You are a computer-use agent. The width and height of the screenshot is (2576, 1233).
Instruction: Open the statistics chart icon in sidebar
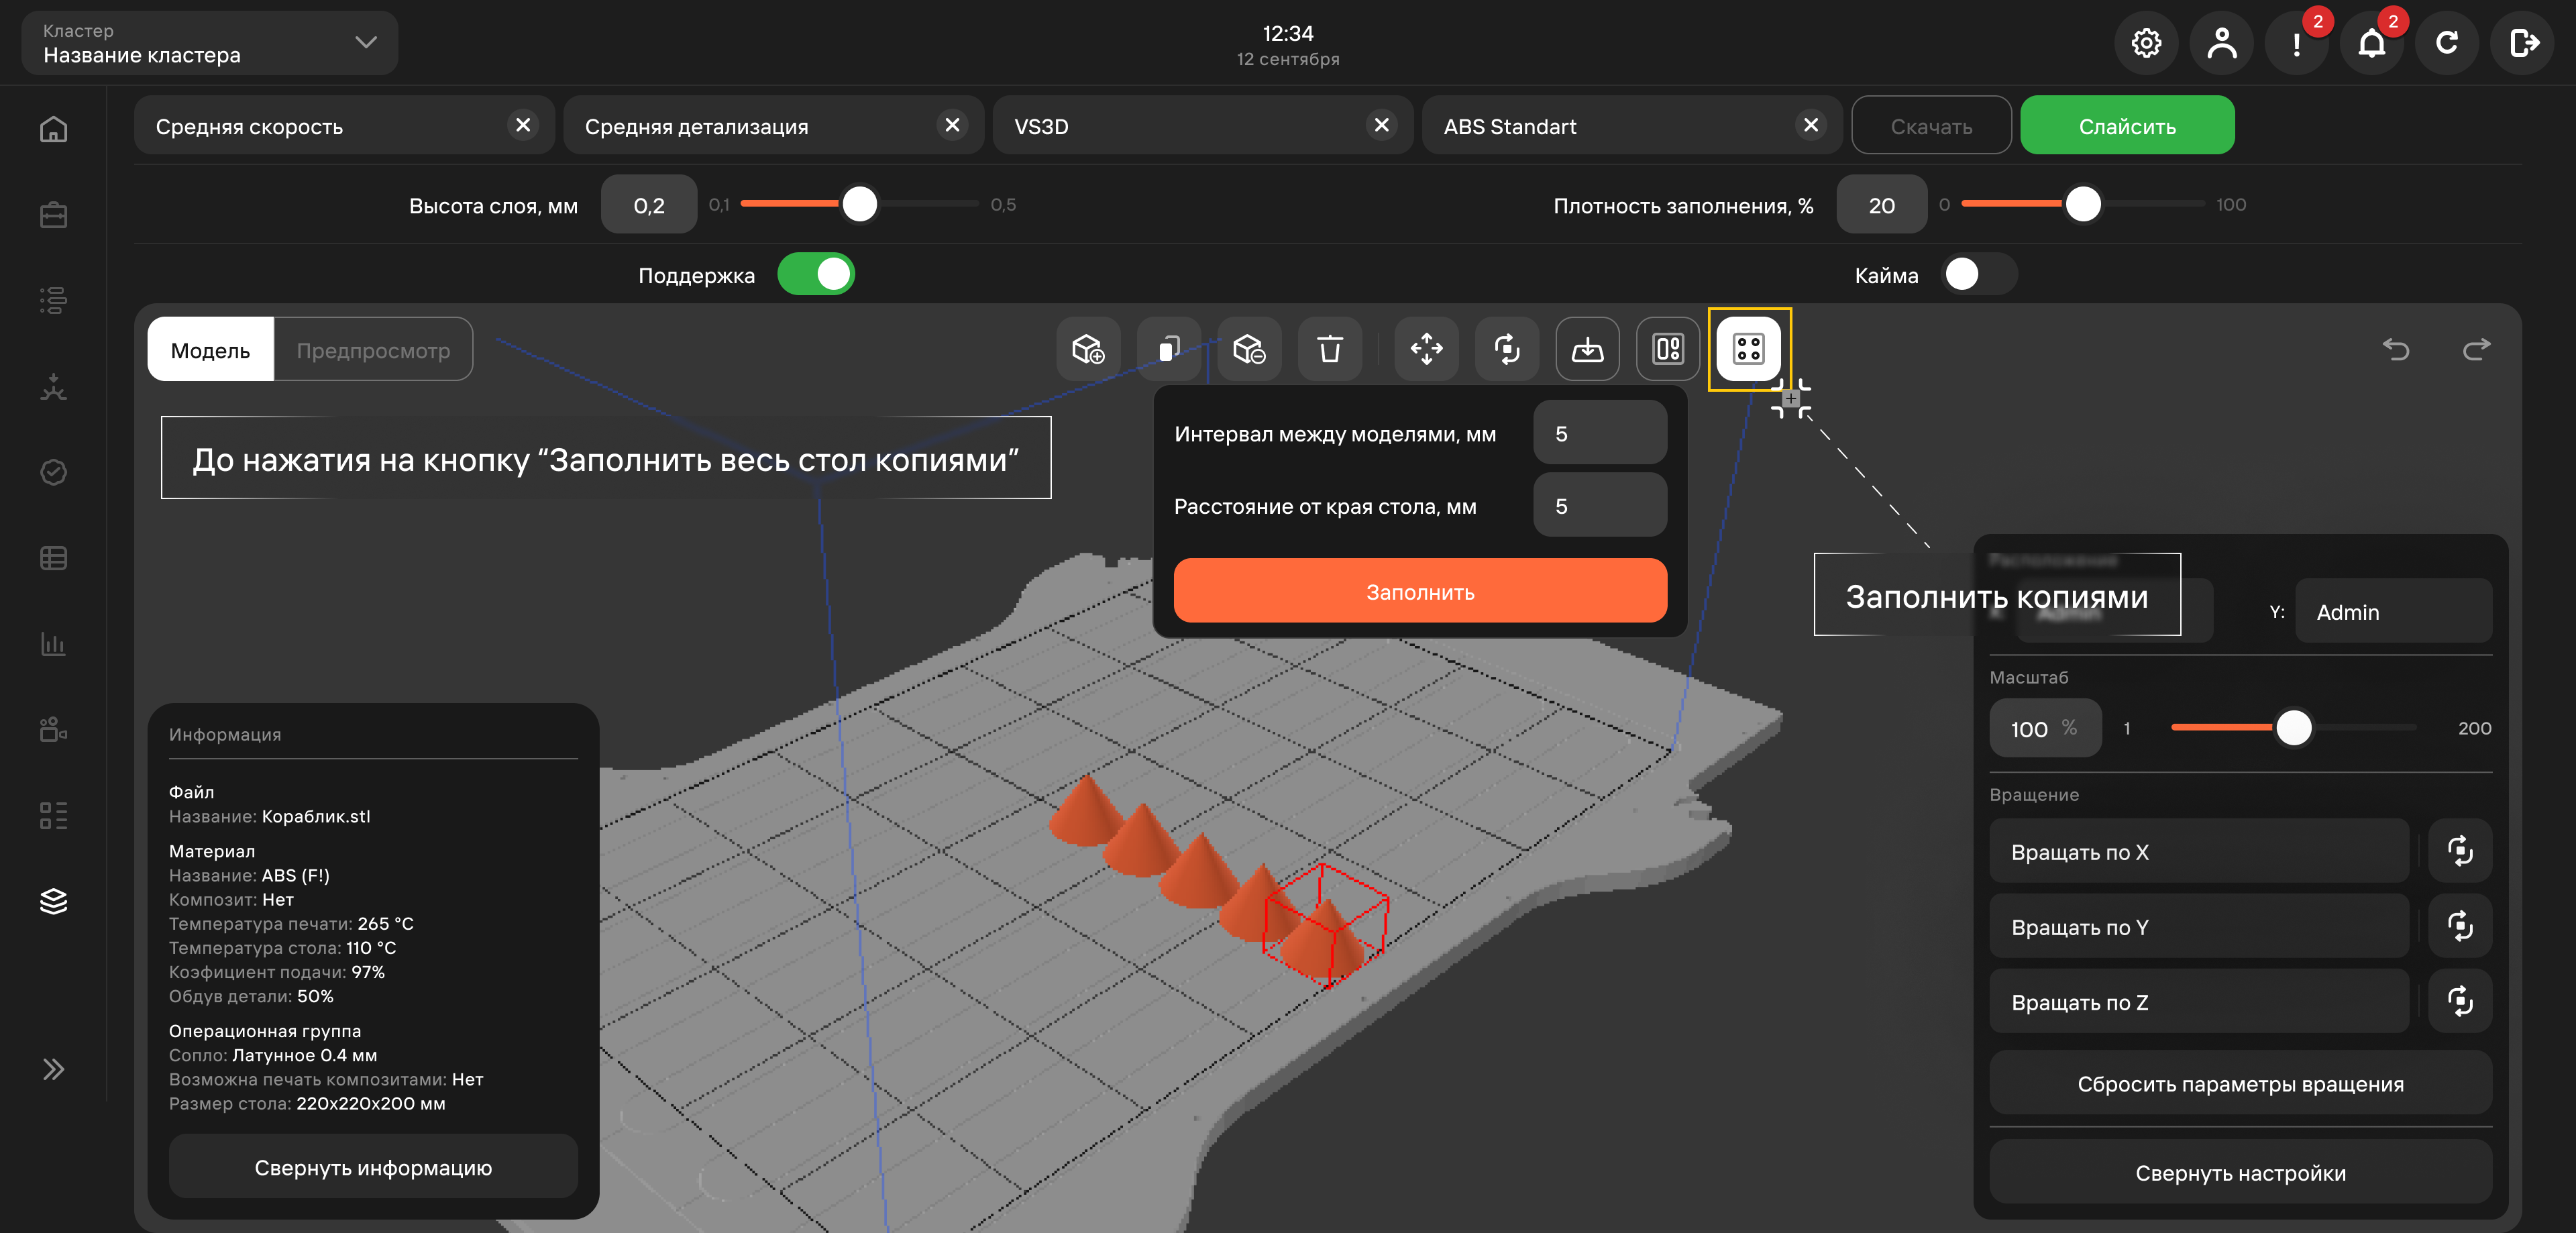(x=54, y=643)
